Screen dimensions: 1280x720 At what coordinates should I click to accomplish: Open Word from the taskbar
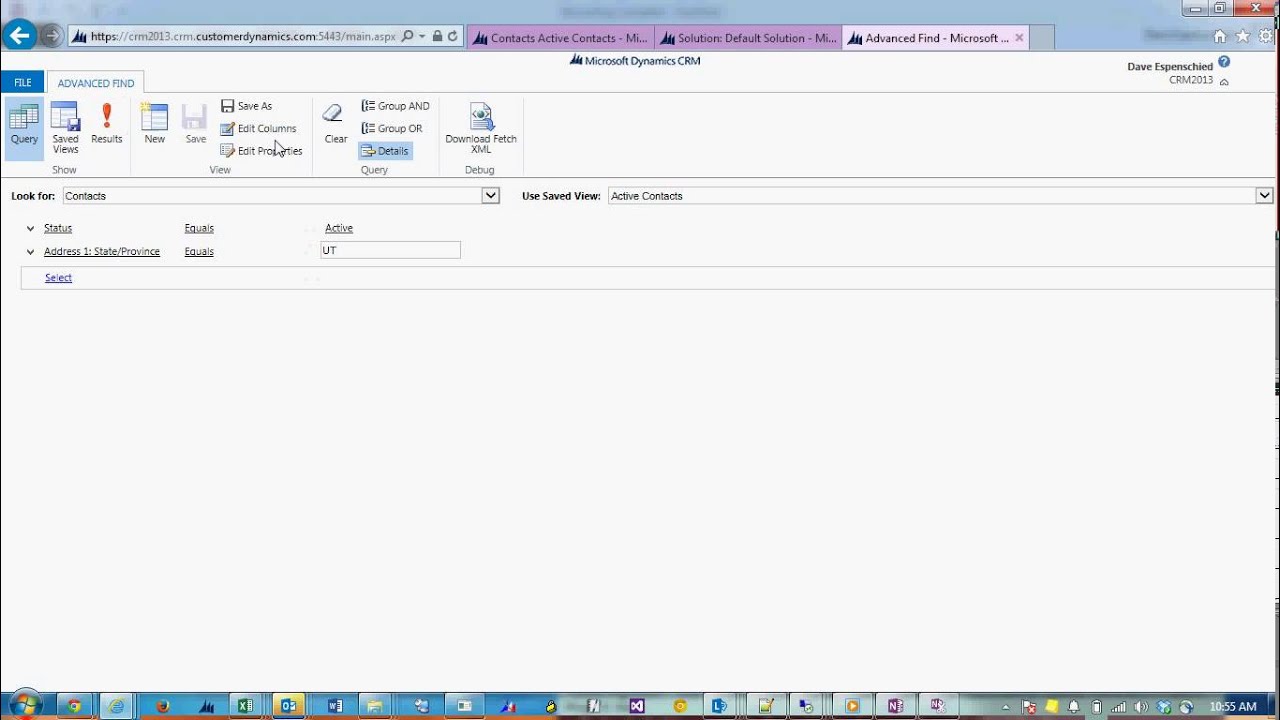tap(335, 706)
